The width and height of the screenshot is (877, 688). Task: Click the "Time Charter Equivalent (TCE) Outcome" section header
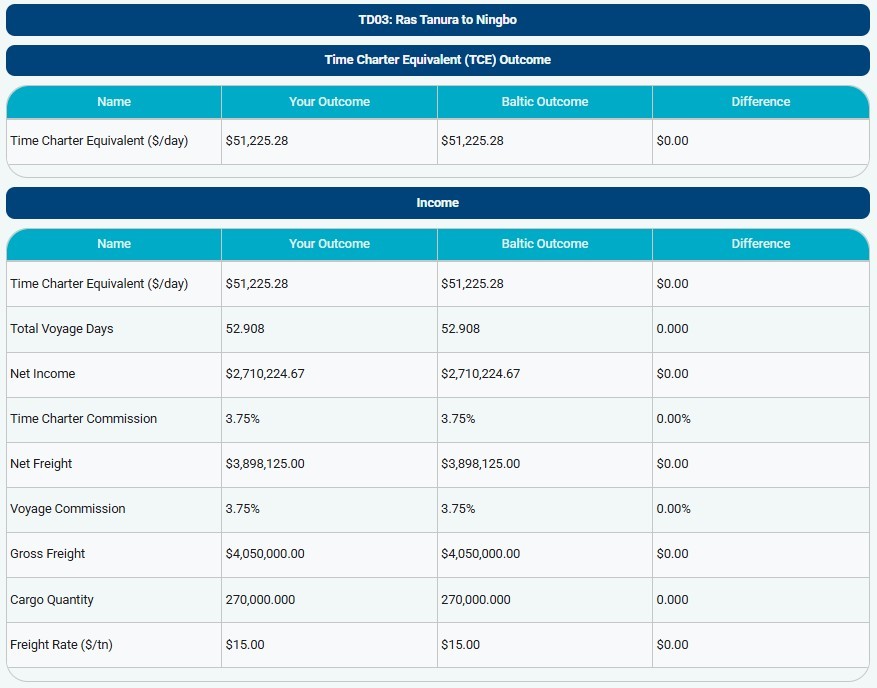[437, 60]
